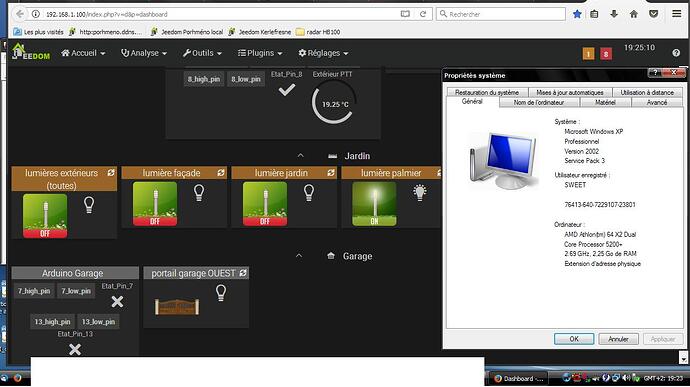The width and height of the screenshot is (690, 387).
Task: Refresh the lumières extérieurs (toutes) widget
Action: tap(111, 173)
